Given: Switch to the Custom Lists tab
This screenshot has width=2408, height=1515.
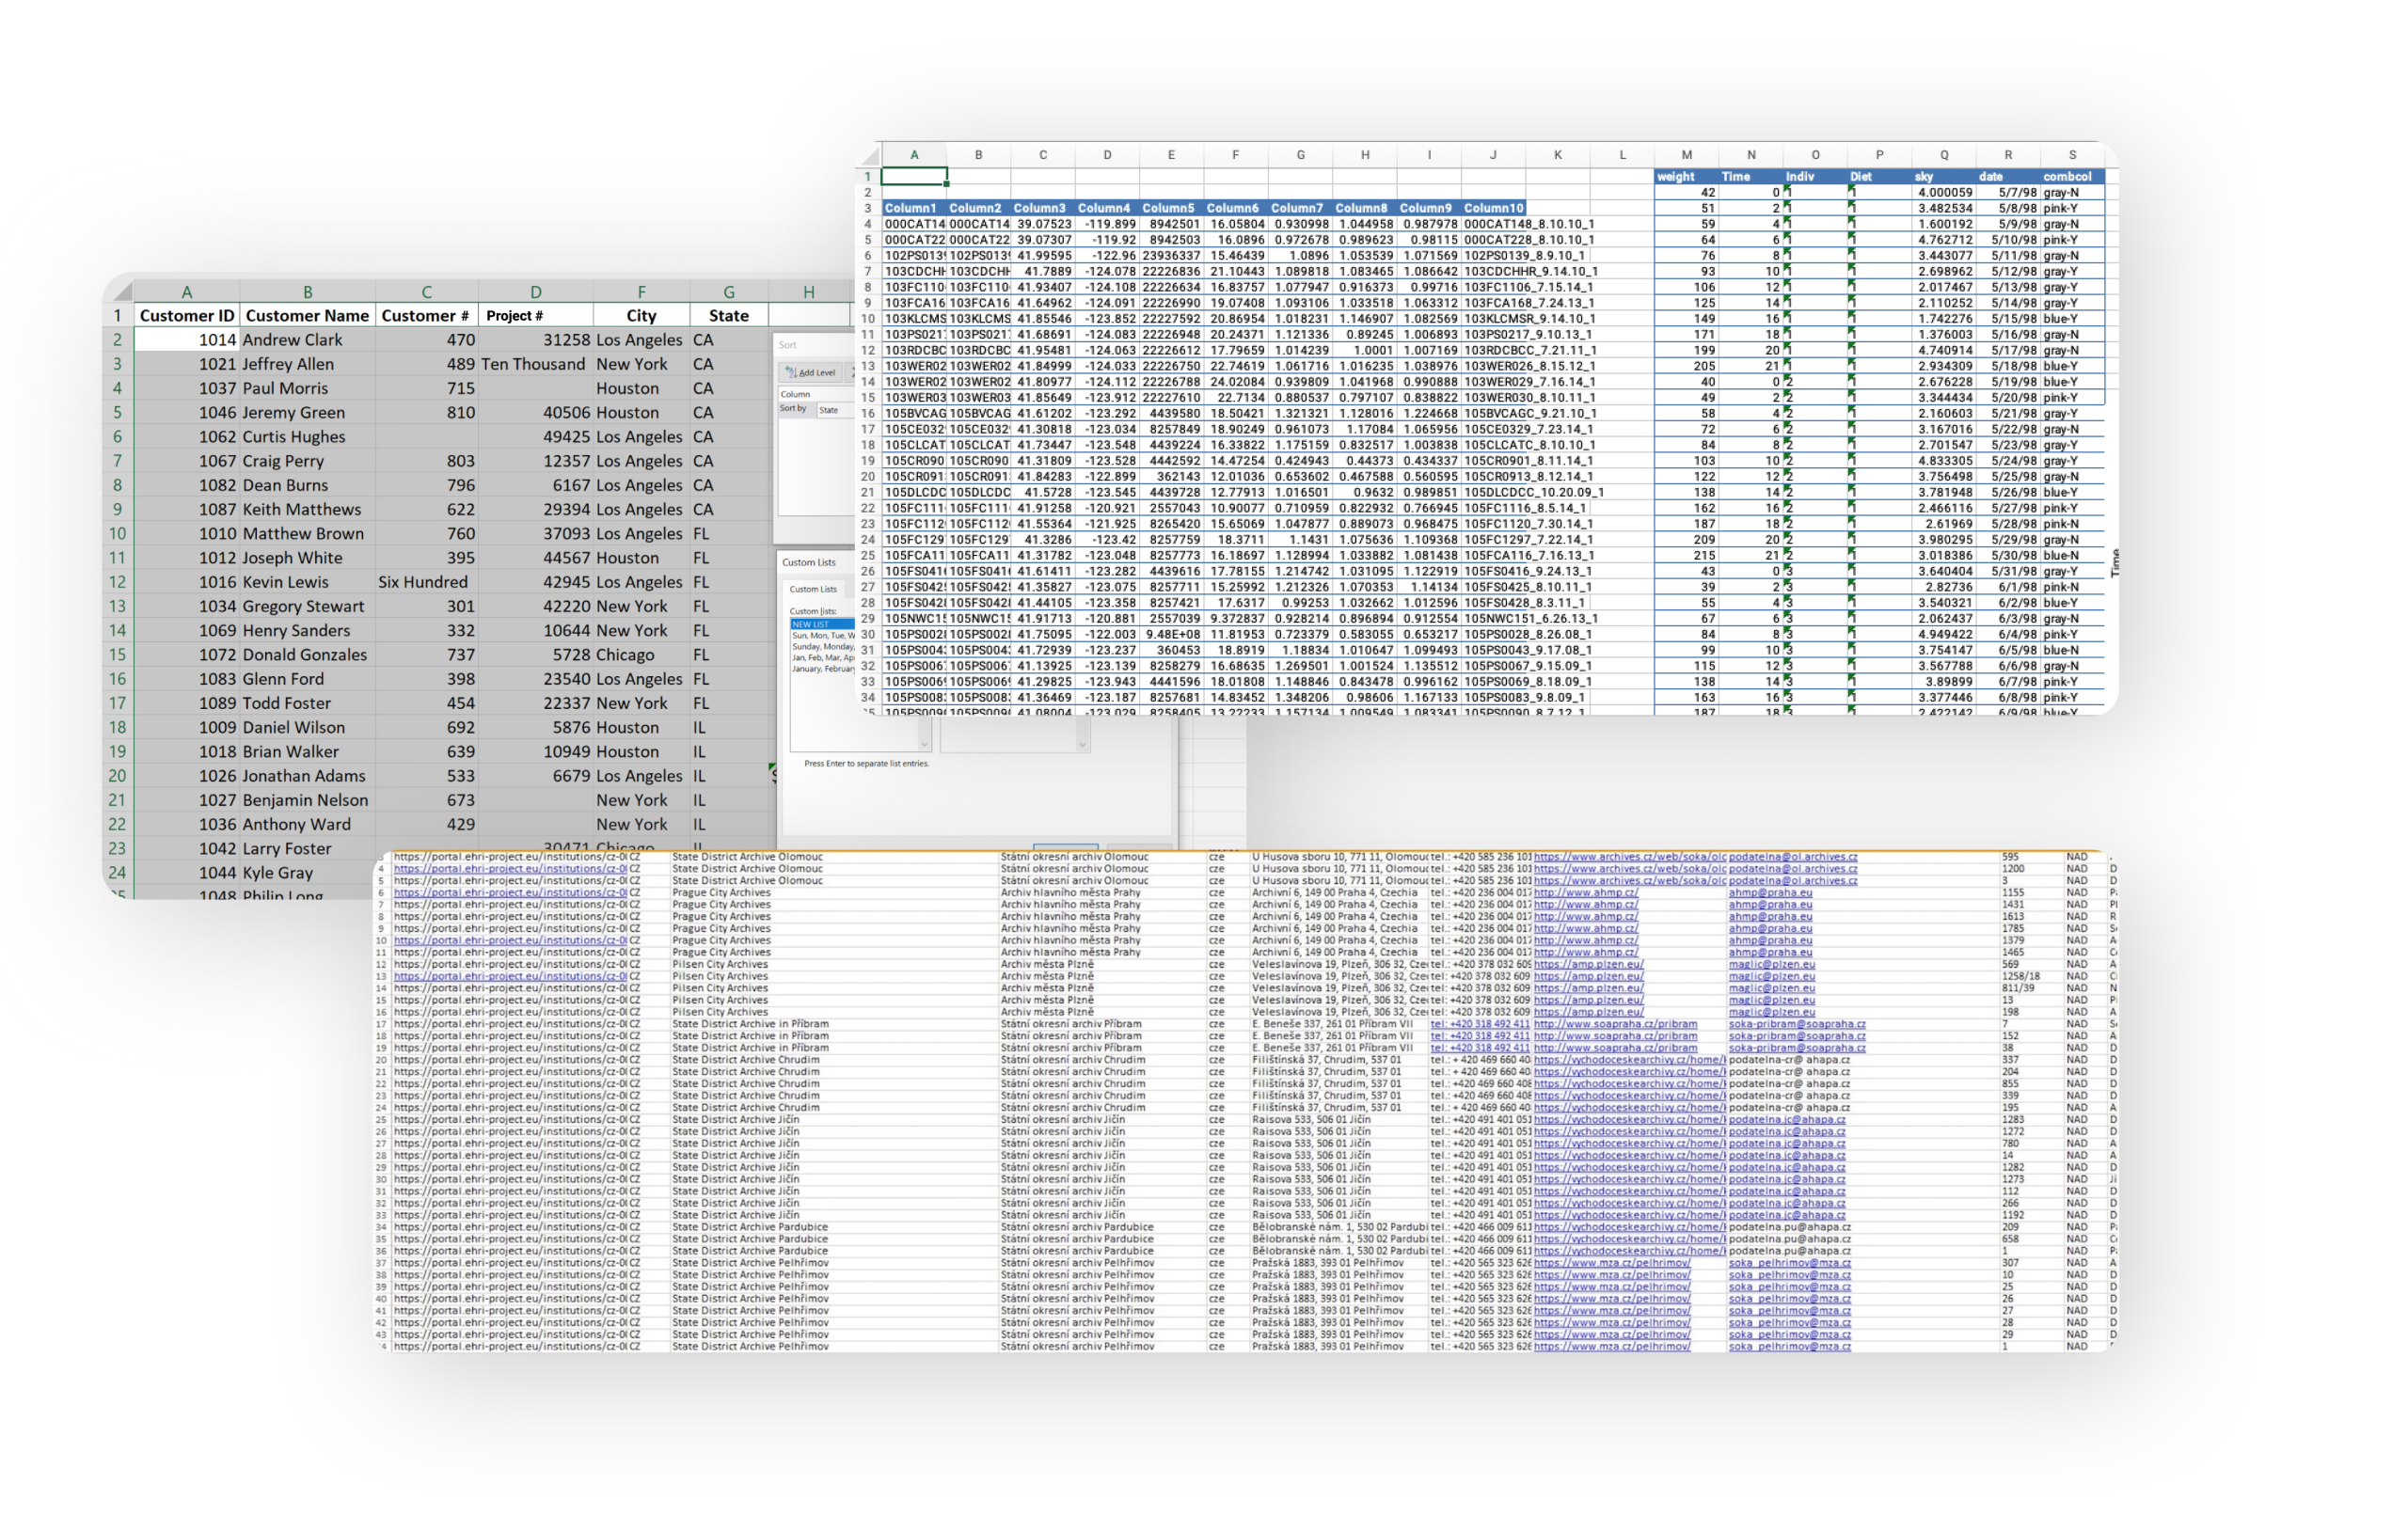Looking at the screenshot, I should 813,590.
